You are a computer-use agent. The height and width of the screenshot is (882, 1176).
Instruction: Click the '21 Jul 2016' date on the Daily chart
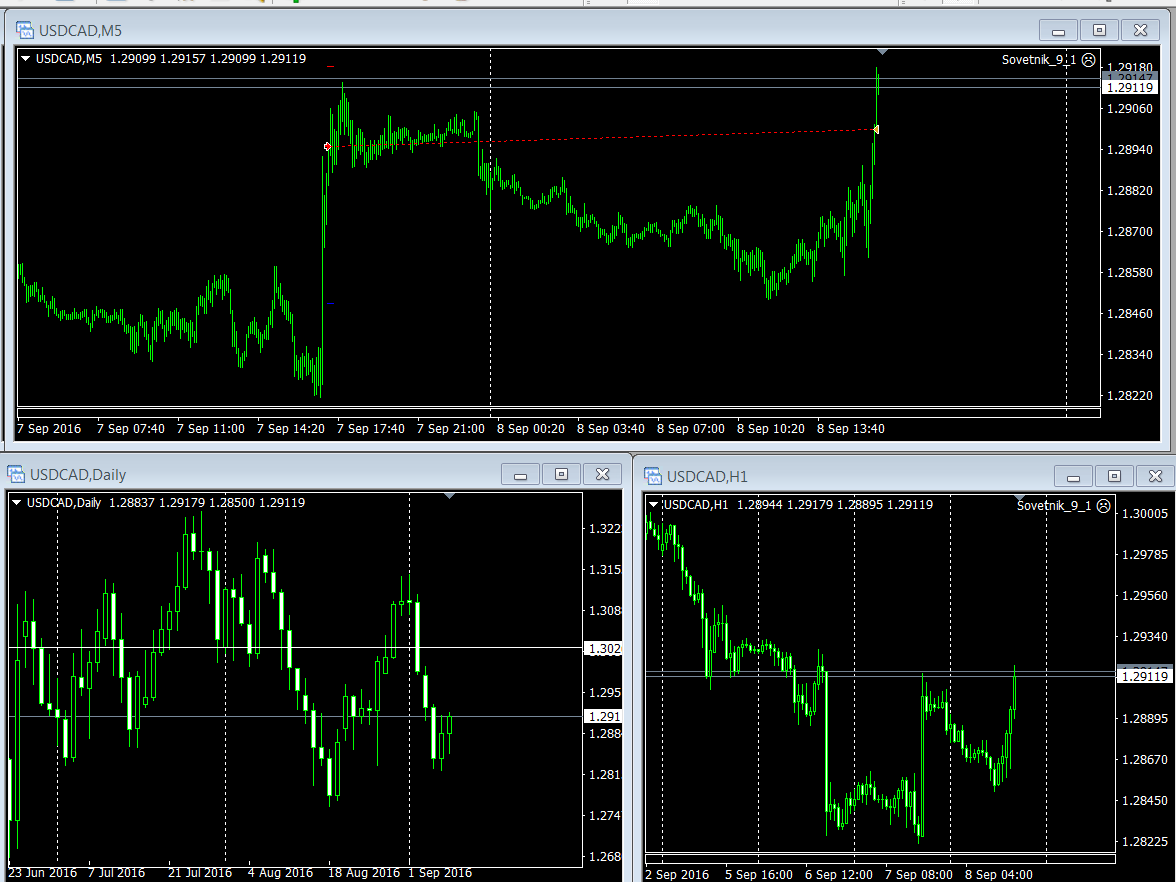point(200,873)
